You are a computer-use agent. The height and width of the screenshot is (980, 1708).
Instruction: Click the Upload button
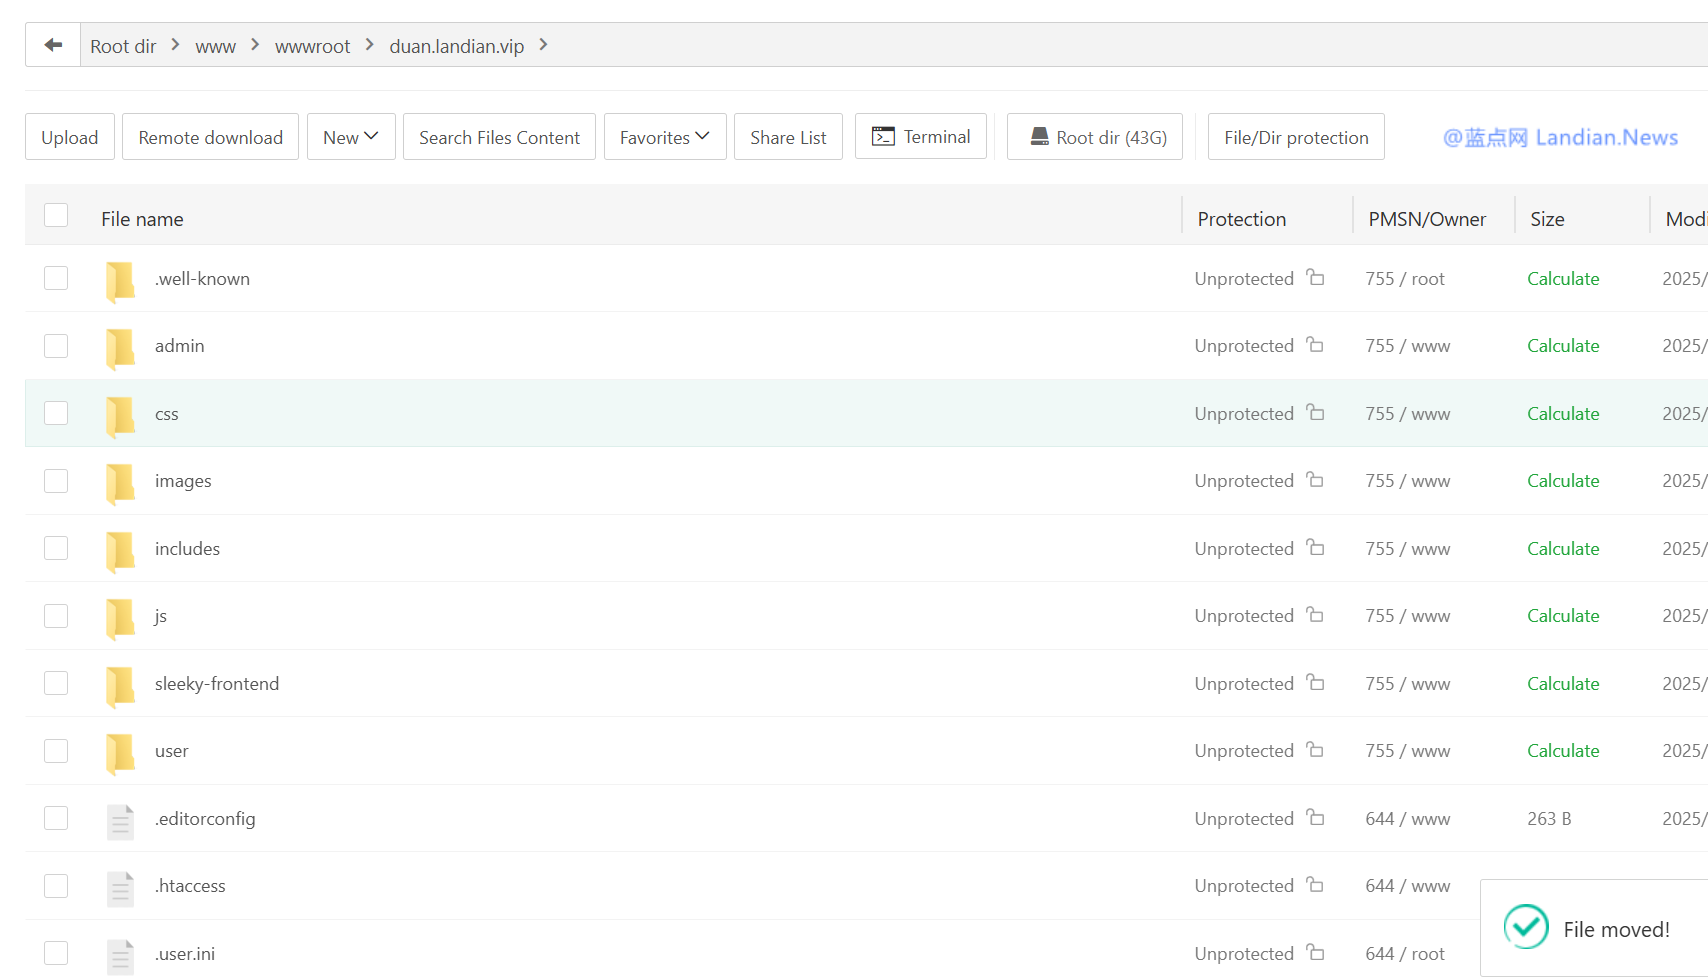tap(70, 137)
